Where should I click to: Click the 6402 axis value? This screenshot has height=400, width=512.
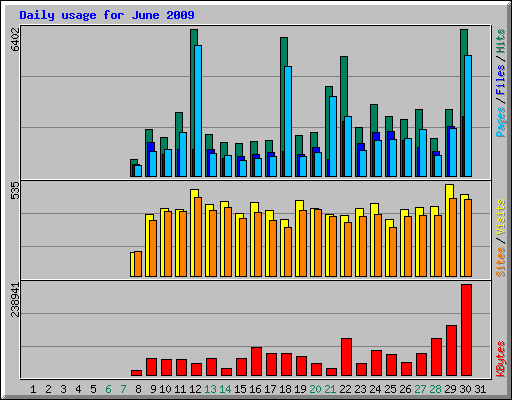coord(15,40)
